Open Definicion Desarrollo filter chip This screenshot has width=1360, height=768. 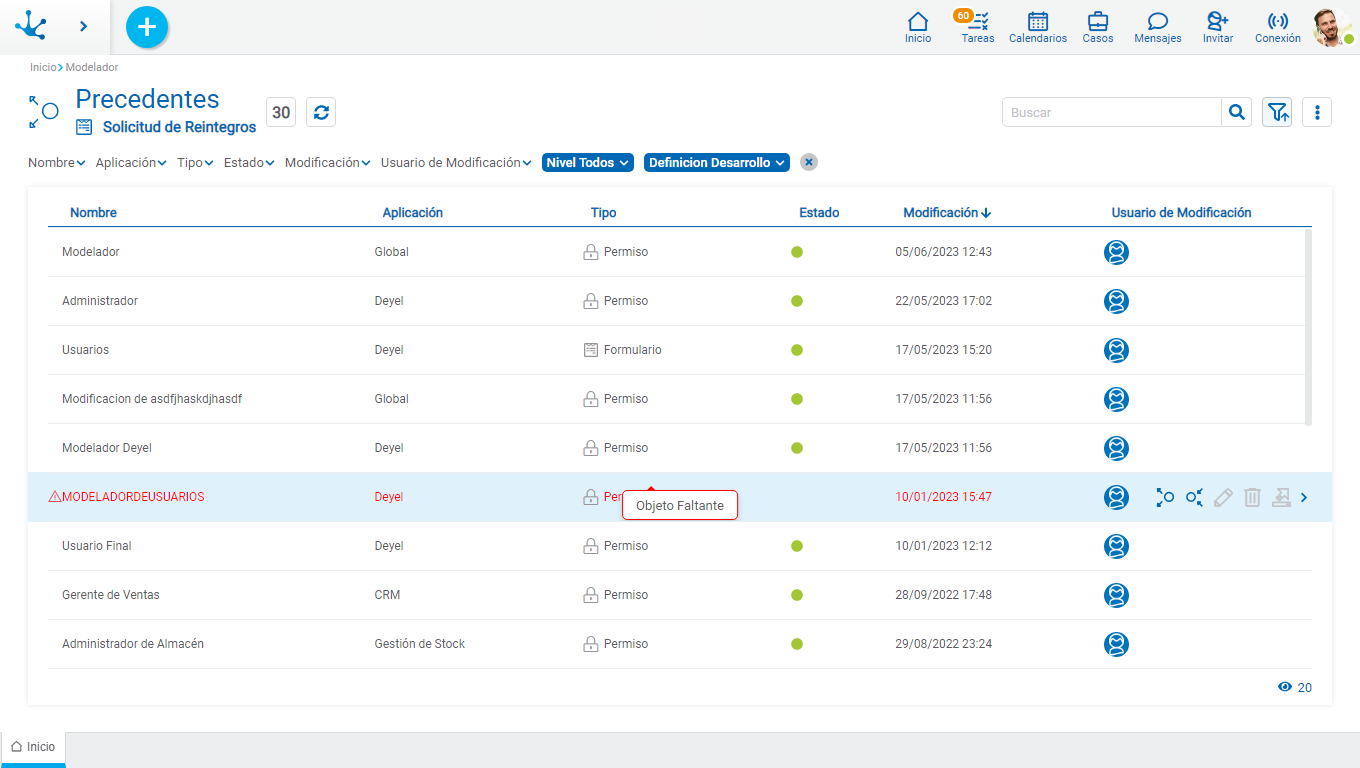(x=717, y=162)
